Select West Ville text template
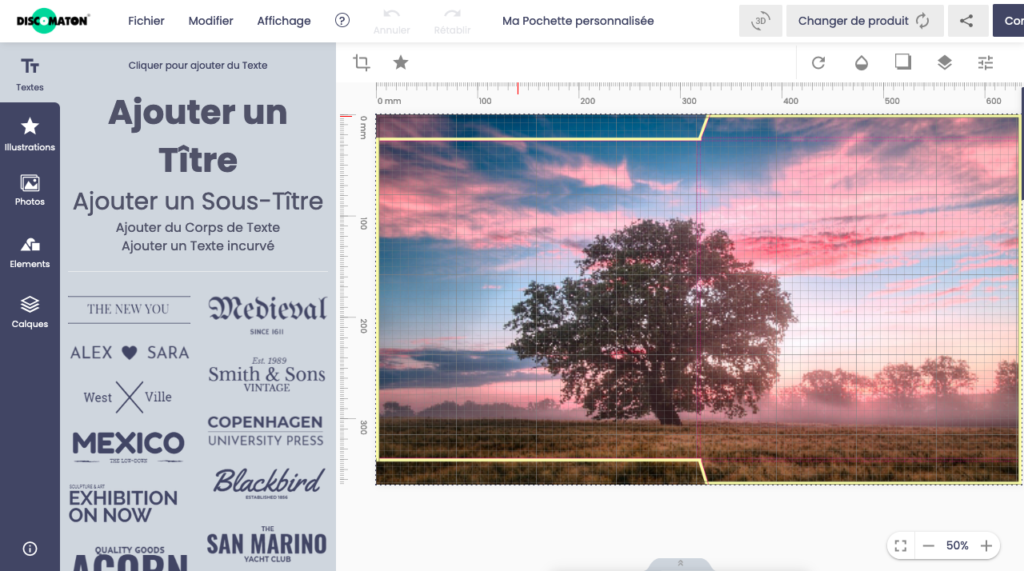The width and height of the screenshot is (1024, 571). coord(129,397)
